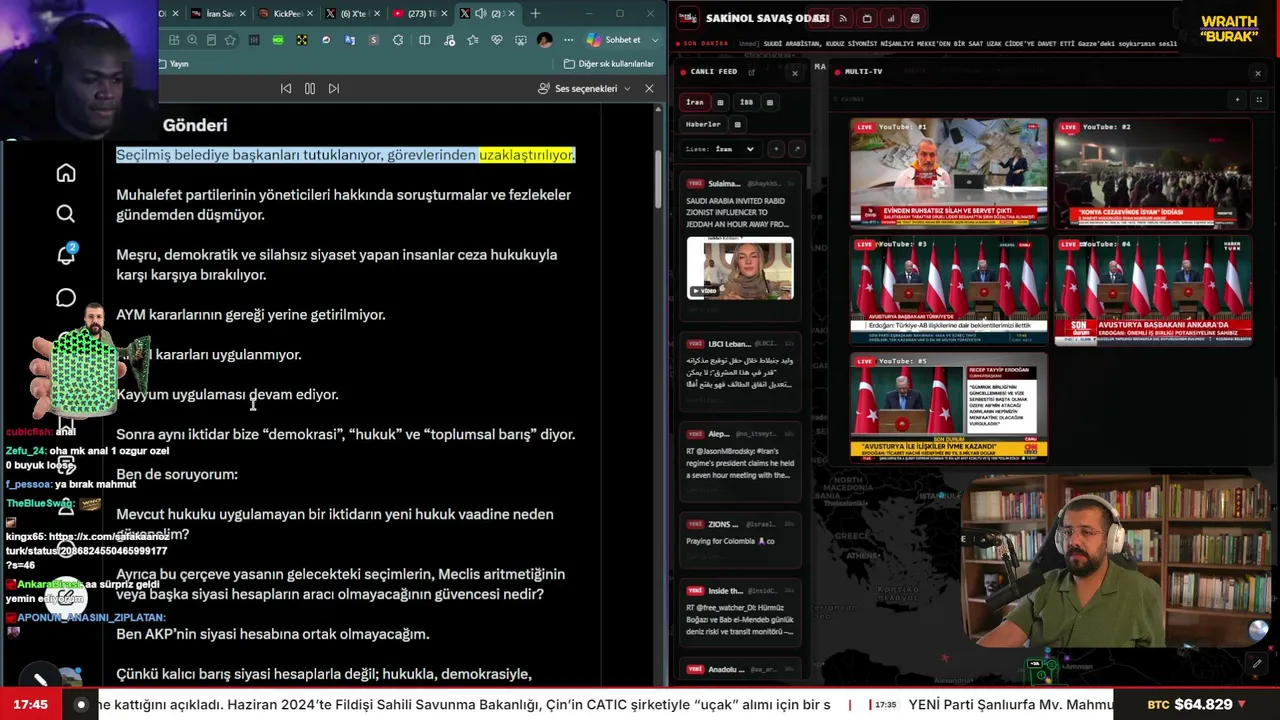
Task: Go to previous paragraph in read aloud
Action: pos(286,88)
